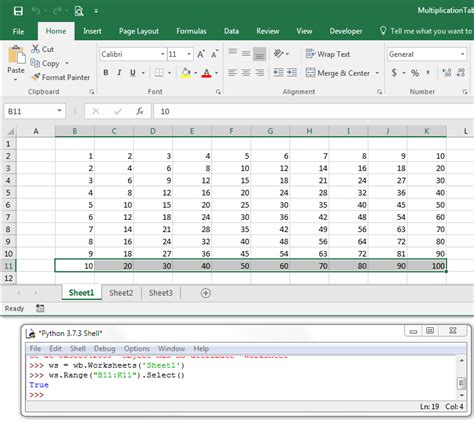Viewport: 474px width, 422px height.
Task: Expand the Name Box dropdown arrow
Action: (59, 111)
